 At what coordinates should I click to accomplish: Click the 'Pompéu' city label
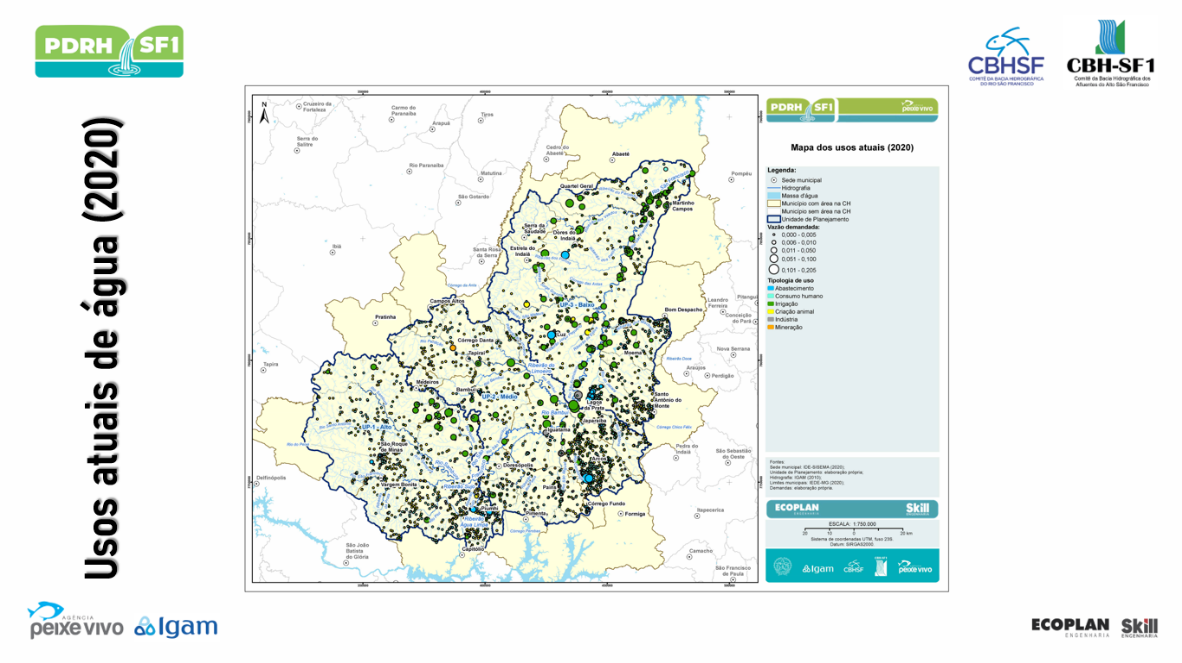coord(741,173)
